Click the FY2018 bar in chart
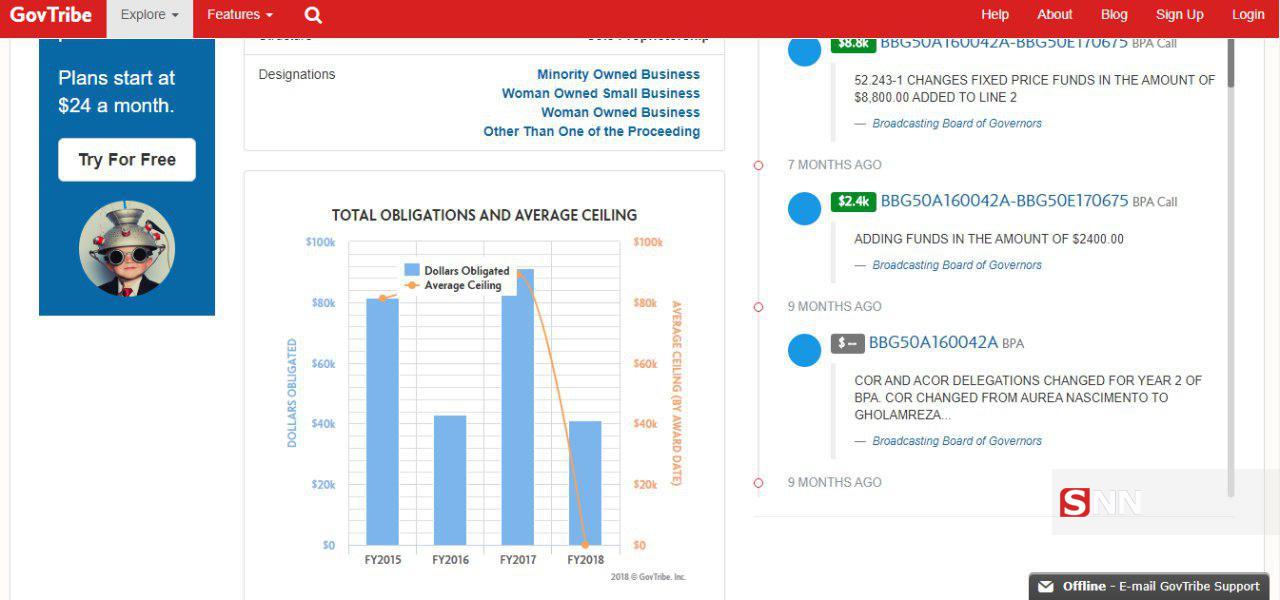 pyautogui.click(x=586, y=483)
